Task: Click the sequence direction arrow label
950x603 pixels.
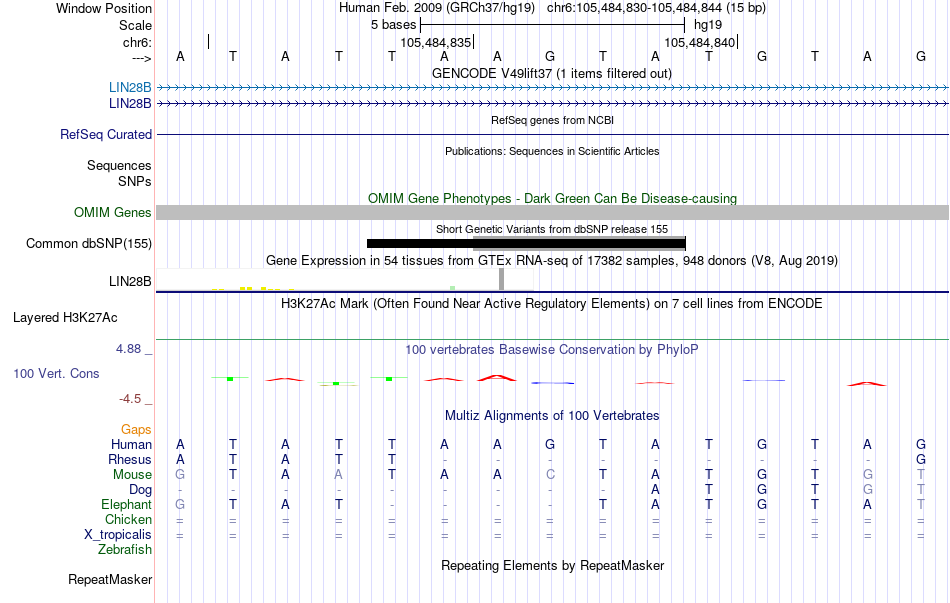Action: [x=141, y=58]
